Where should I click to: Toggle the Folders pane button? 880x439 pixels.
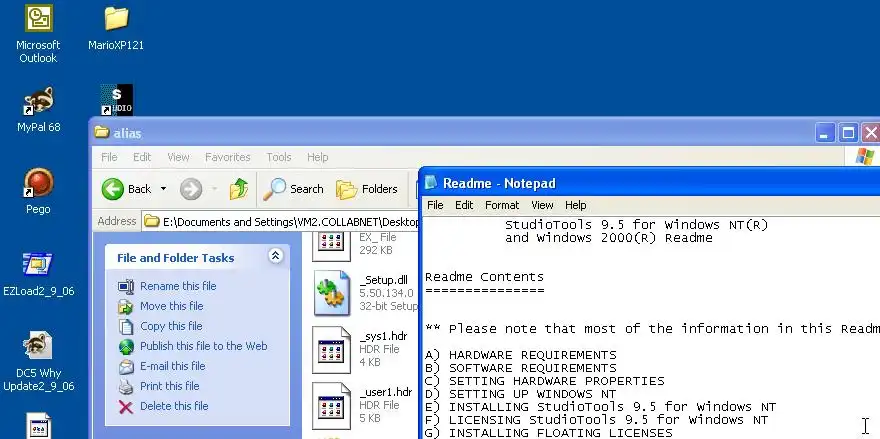click(366, 189)
